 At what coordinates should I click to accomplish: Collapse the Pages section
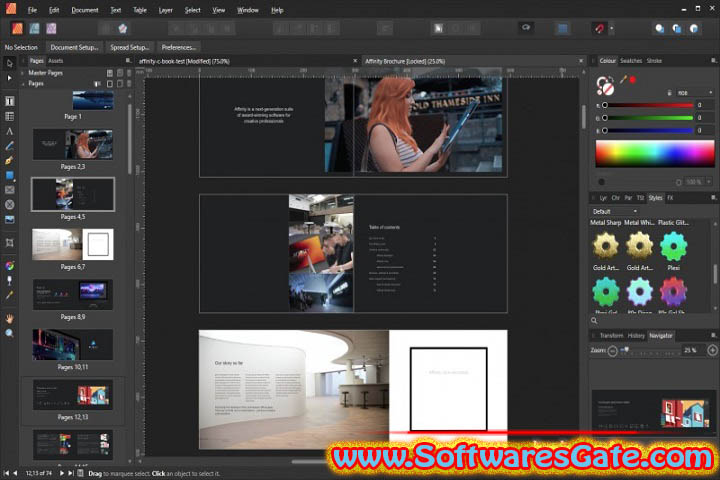click(x=22, y=84)
